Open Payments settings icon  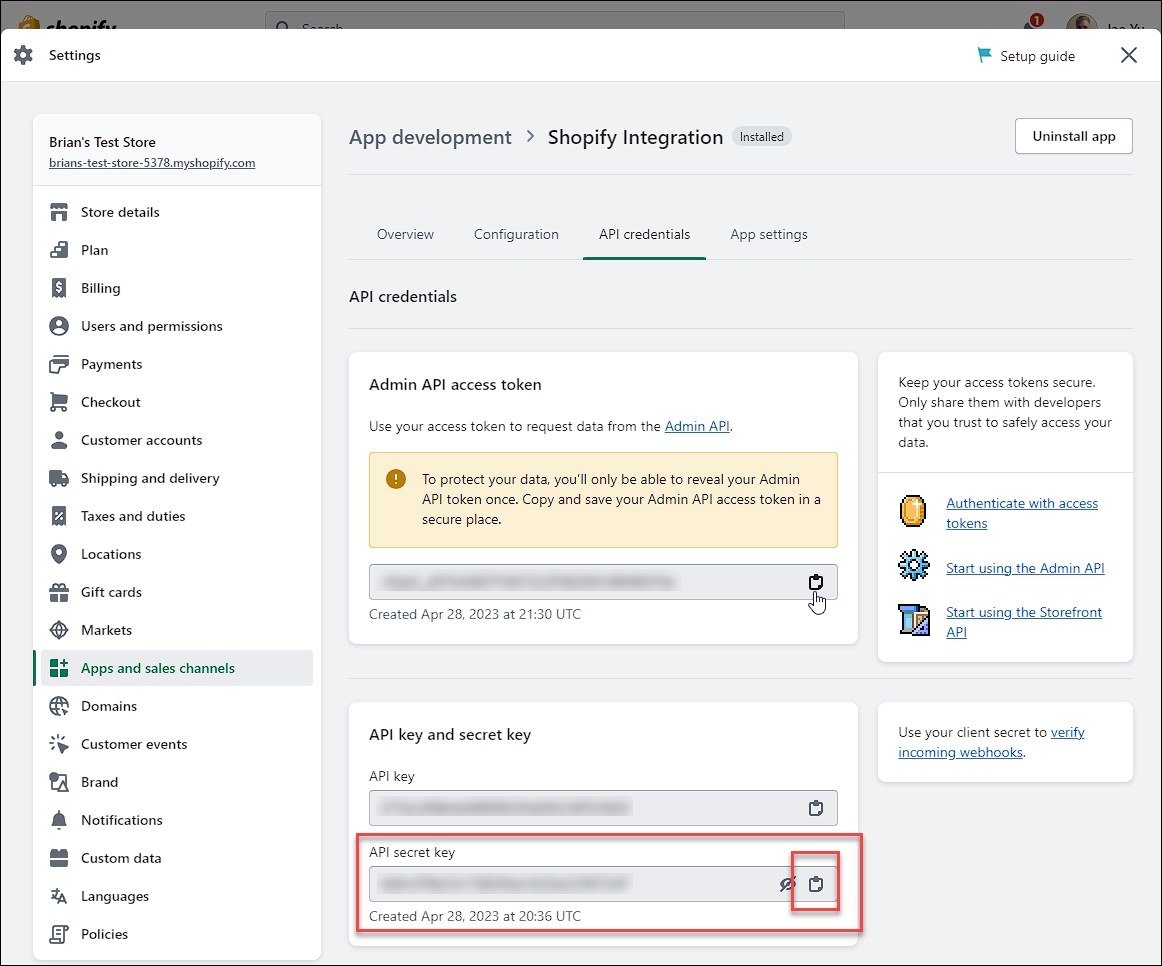(x=59, y=364)
